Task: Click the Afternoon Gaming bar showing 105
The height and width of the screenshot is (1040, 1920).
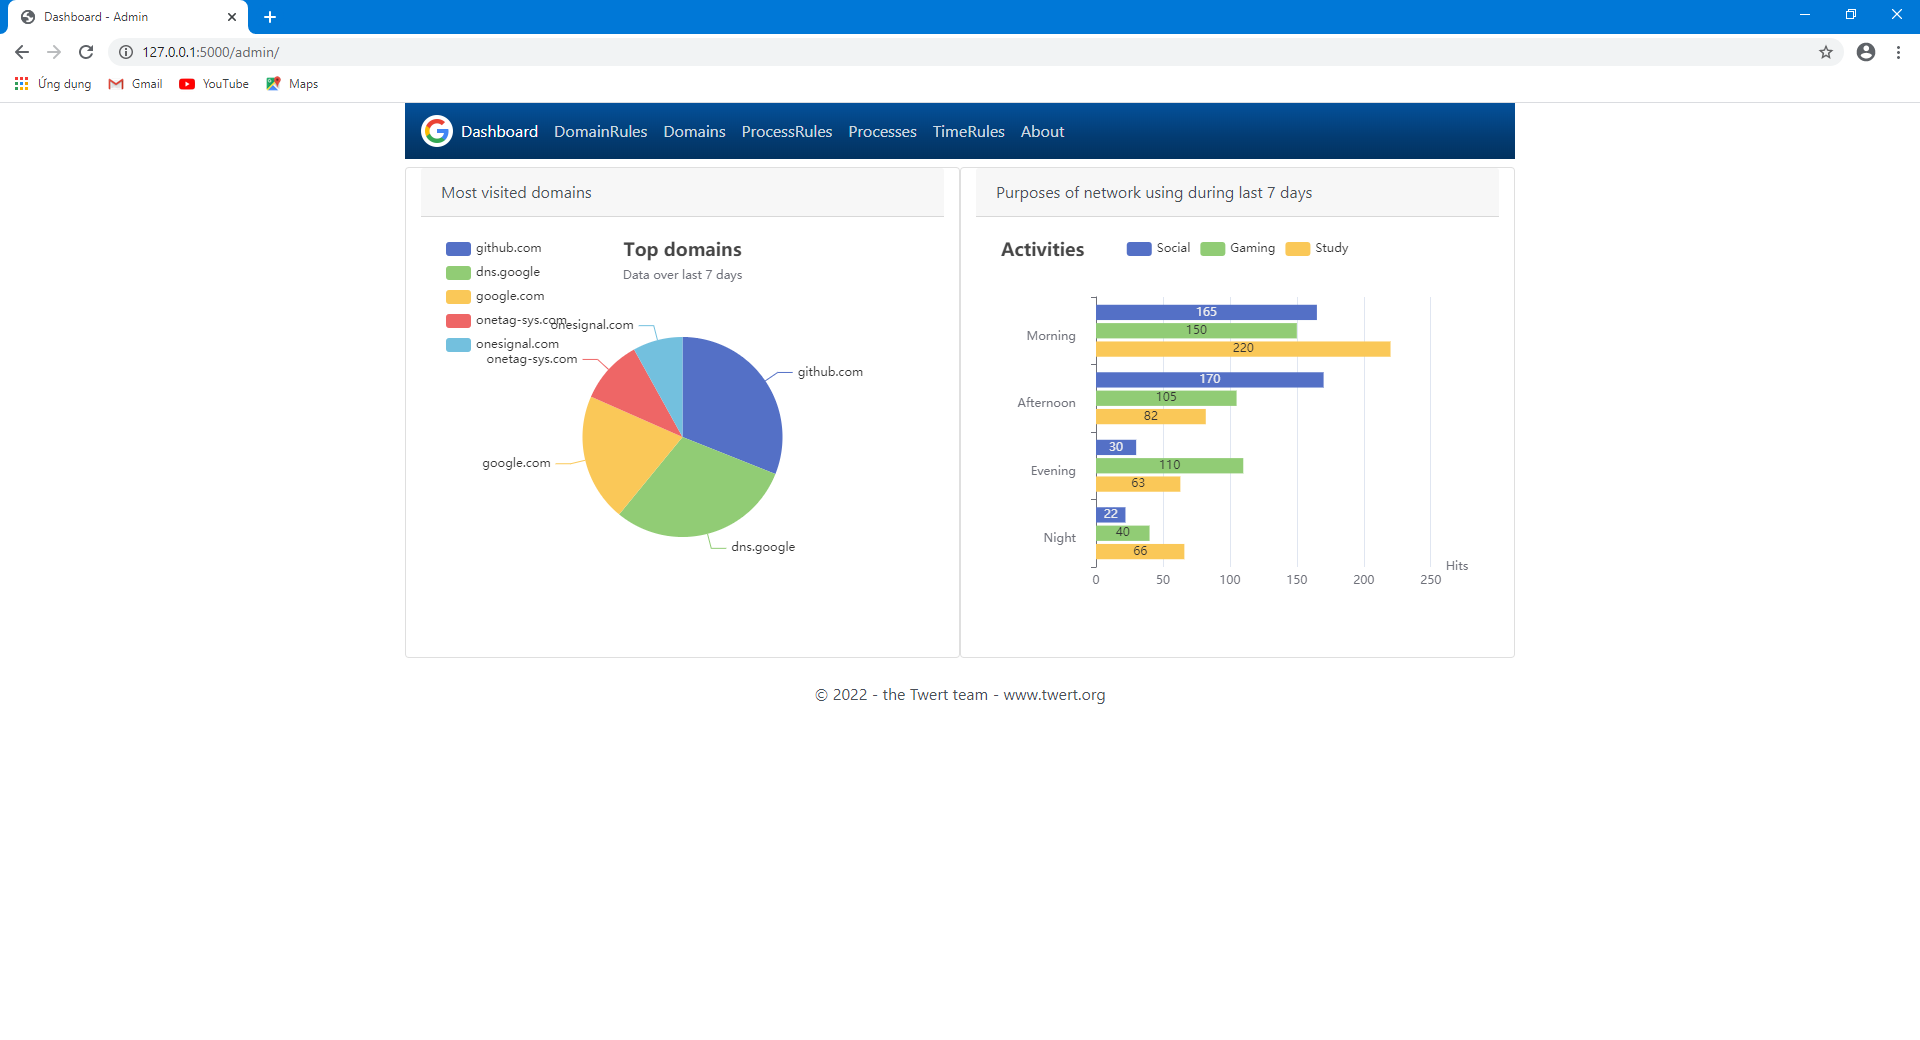Action: point(1166,398)
